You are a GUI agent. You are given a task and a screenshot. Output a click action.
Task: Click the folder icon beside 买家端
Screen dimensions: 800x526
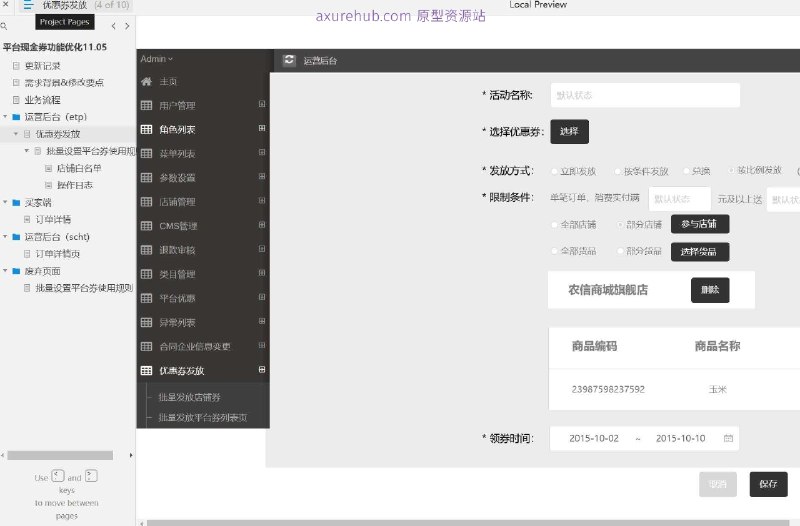pos(16,203)
